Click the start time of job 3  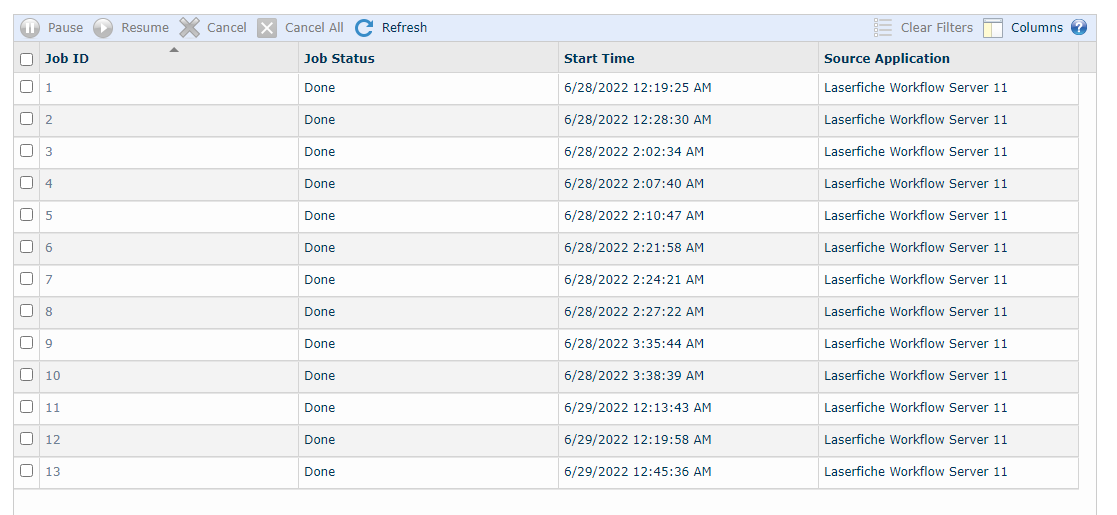[x=634, y=152]
